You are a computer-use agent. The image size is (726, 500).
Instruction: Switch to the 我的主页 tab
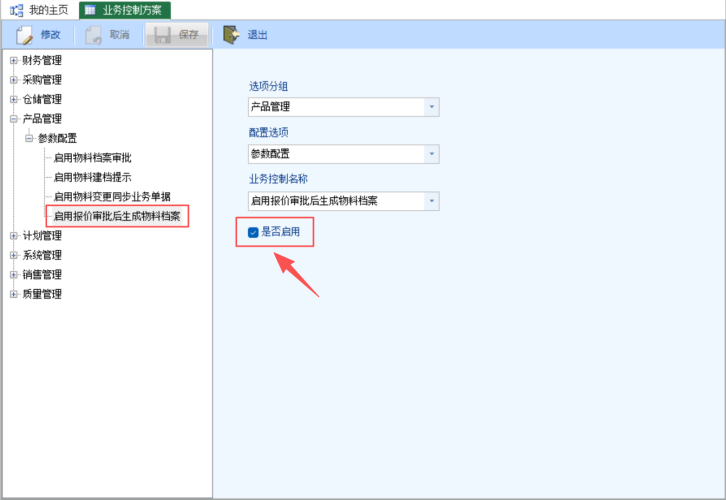pyautogui.click(x=48, y=9)
